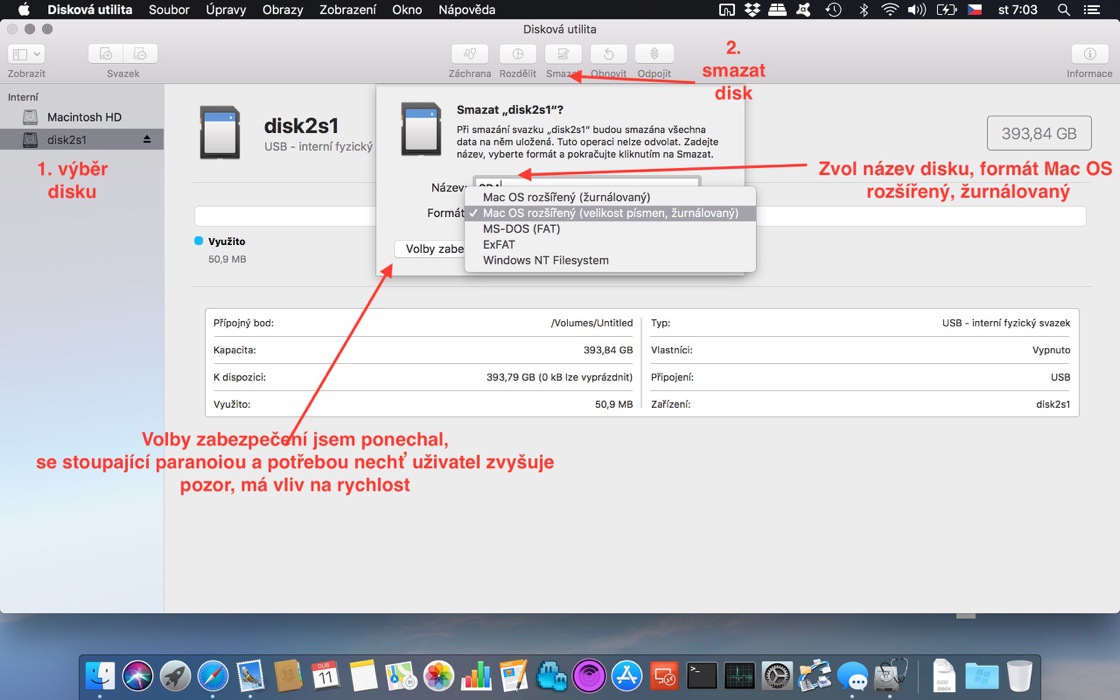
Task: Open the Trash in the Dock
Action: click(1019, 675)
